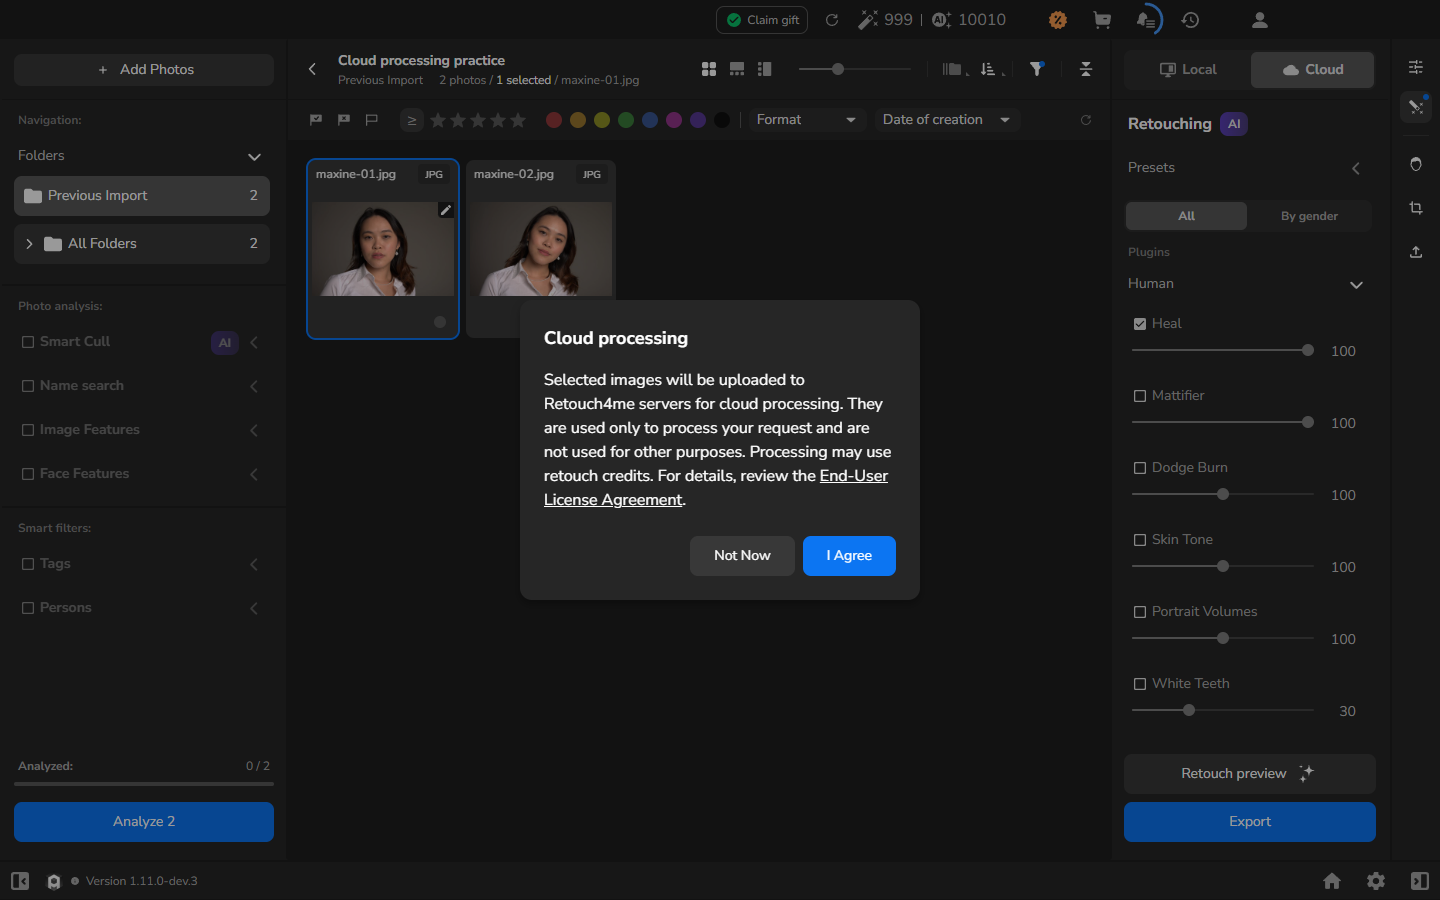
Task: Click the home icon in status bar
Action: [x=1332, y=881]
